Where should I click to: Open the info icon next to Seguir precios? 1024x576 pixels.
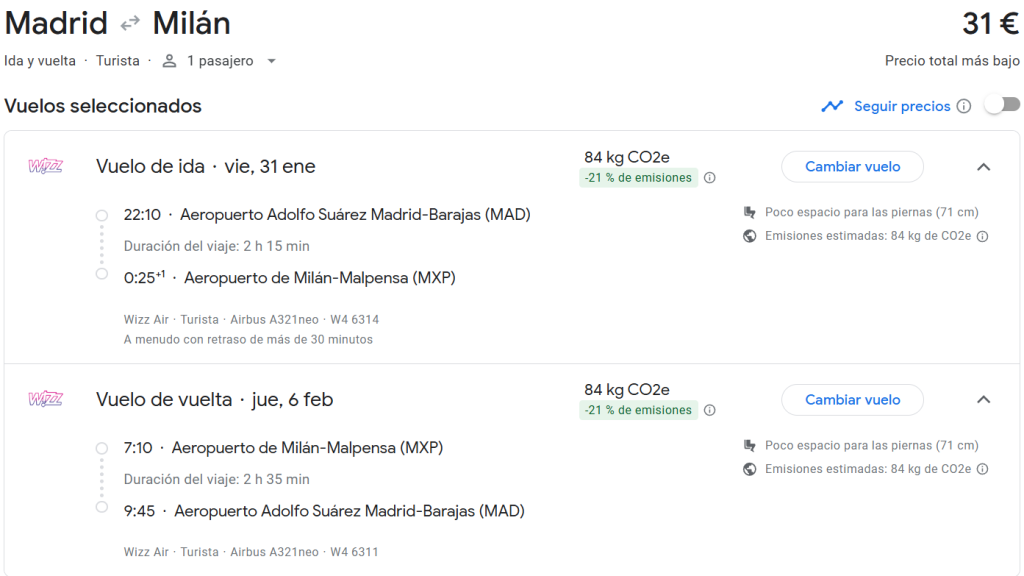[965, 105]
